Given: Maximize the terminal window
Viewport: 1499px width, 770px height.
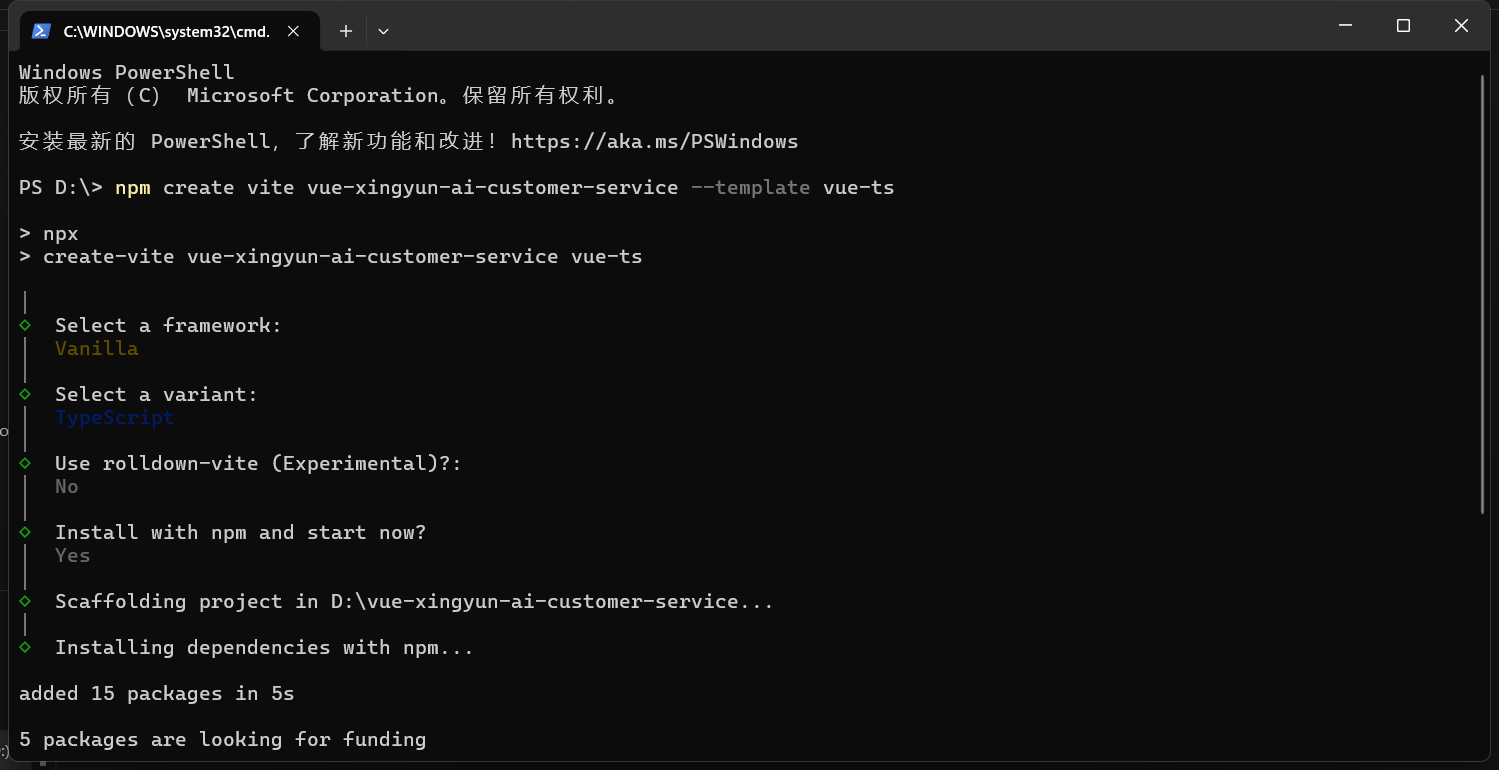Looking at the screenshot, I should 1403,26.
